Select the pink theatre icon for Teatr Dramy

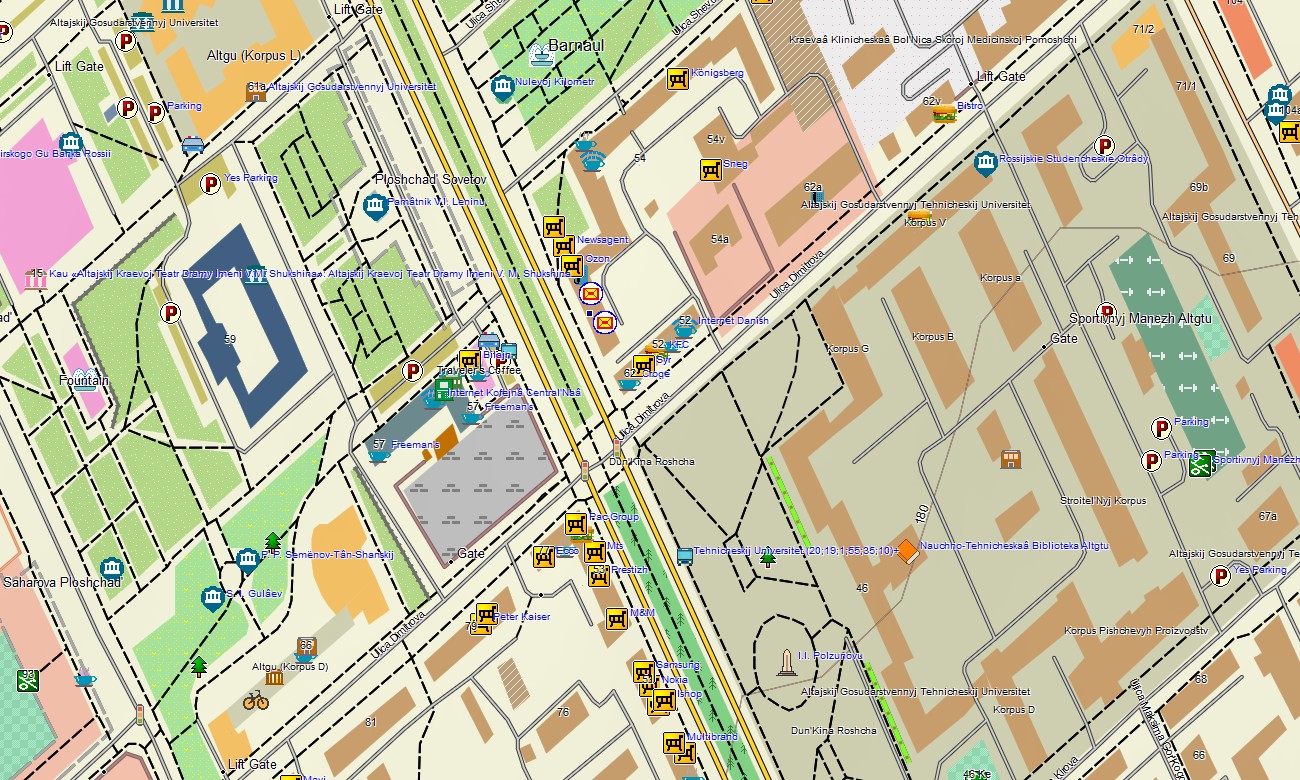35,280
